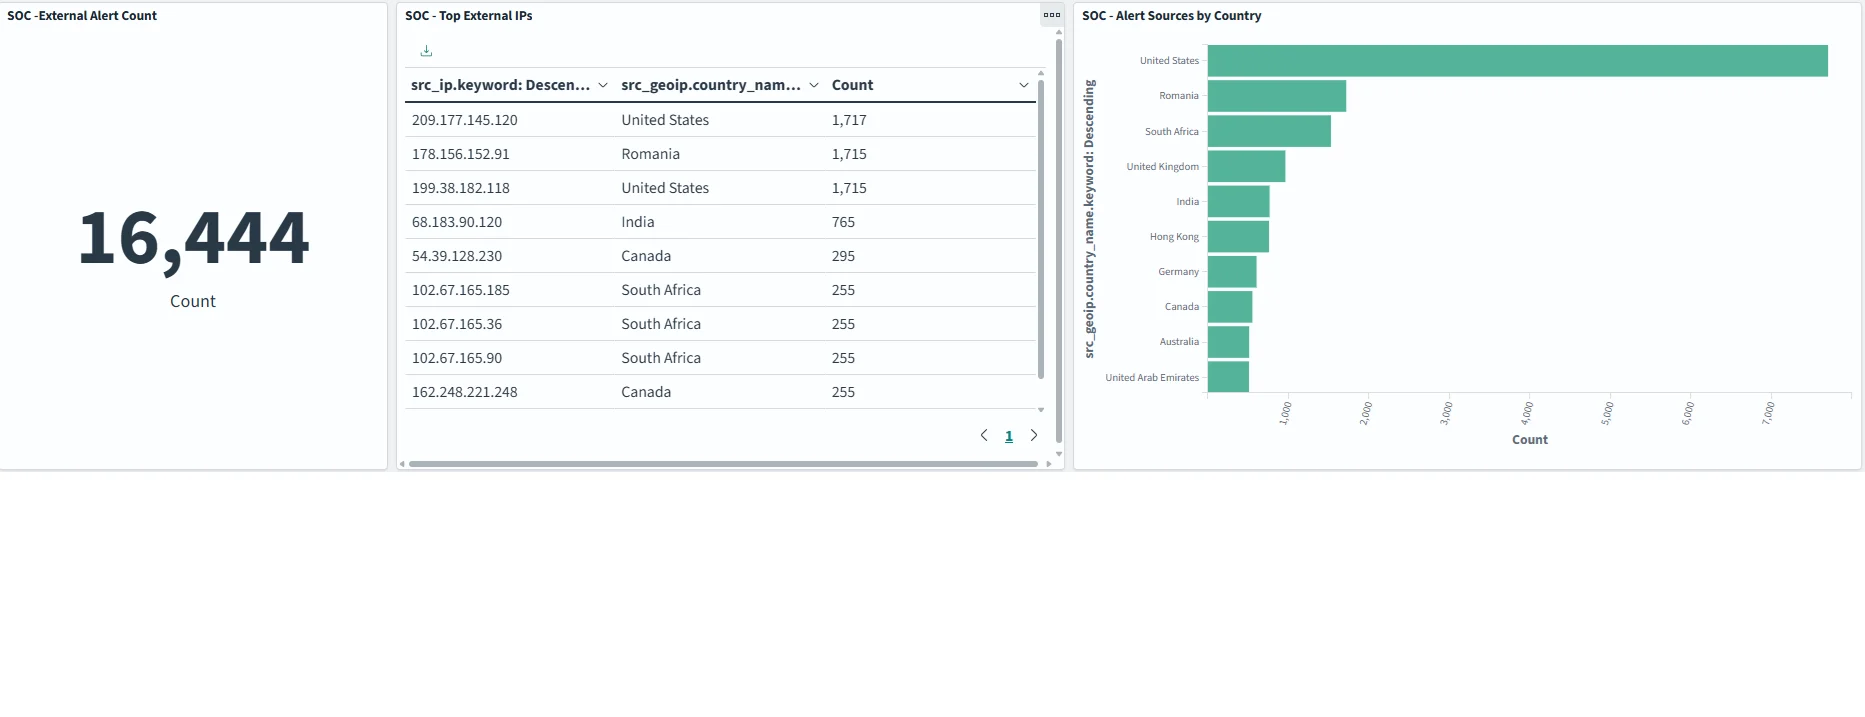Click the table download export icon
The width and height of the screenshot is (1865, 717).
426,51
